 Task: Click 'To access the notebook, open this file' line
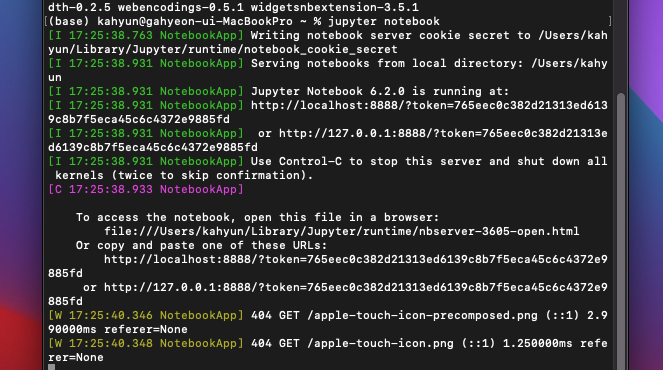[x=258, y=217]
